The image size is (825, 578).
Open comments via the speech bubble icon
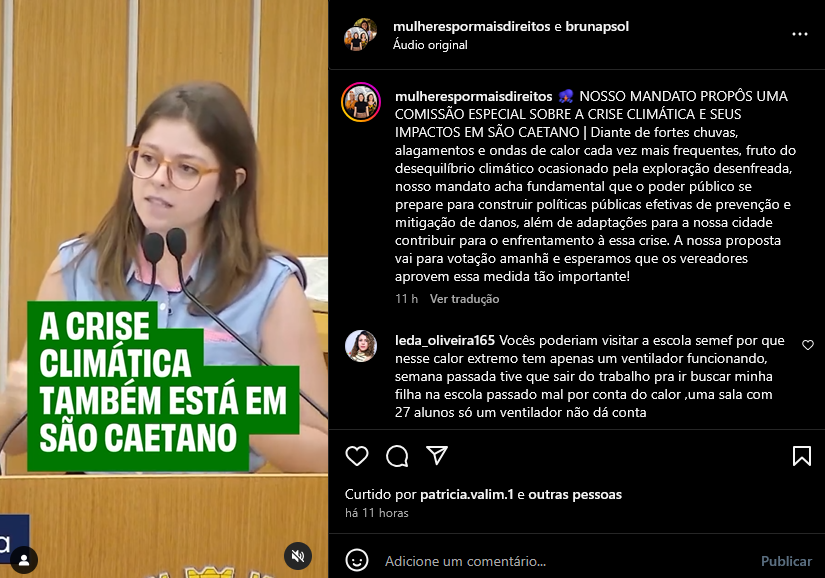click(x=397, y=455)
